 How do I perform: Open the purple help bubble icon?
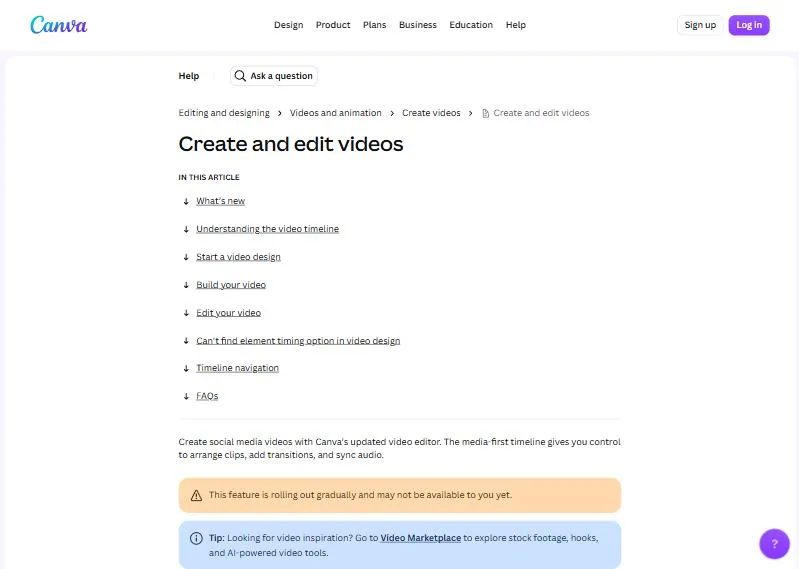click(774, 544)
